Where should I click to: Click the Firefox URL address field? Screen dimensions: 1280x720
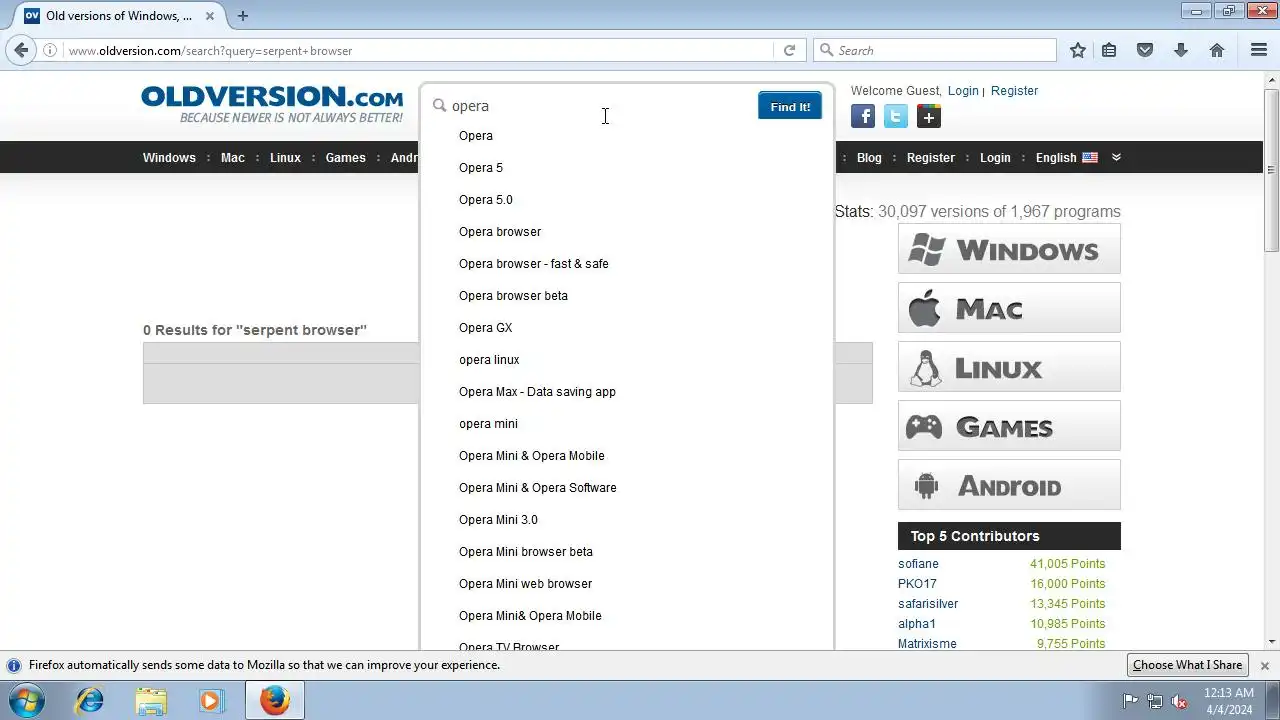(x=418, y=50)
